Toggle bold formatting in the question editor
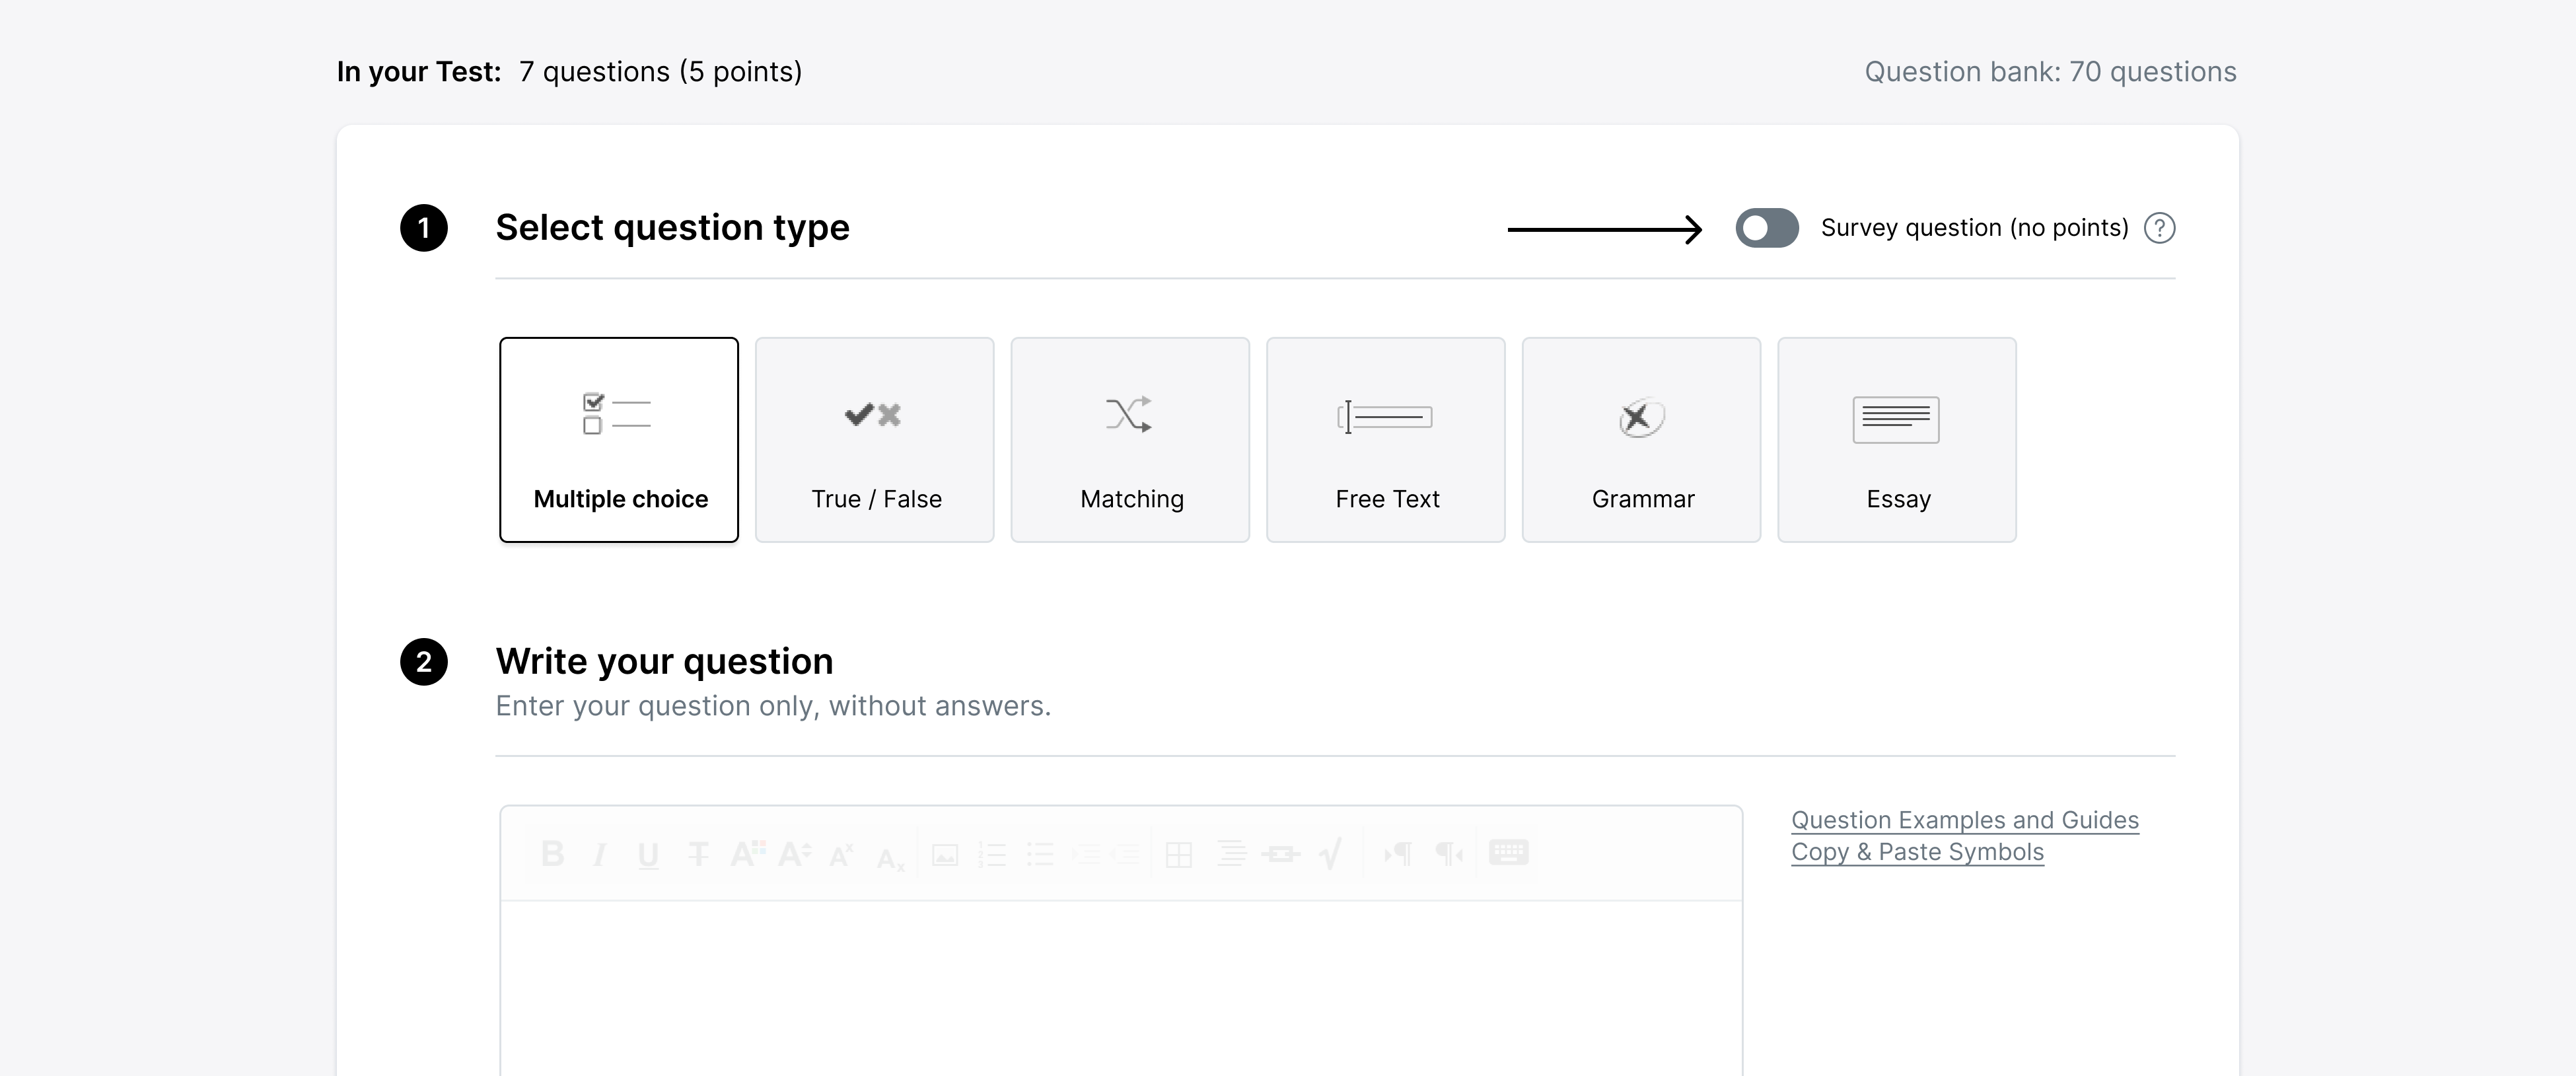 tap(552, 853)
